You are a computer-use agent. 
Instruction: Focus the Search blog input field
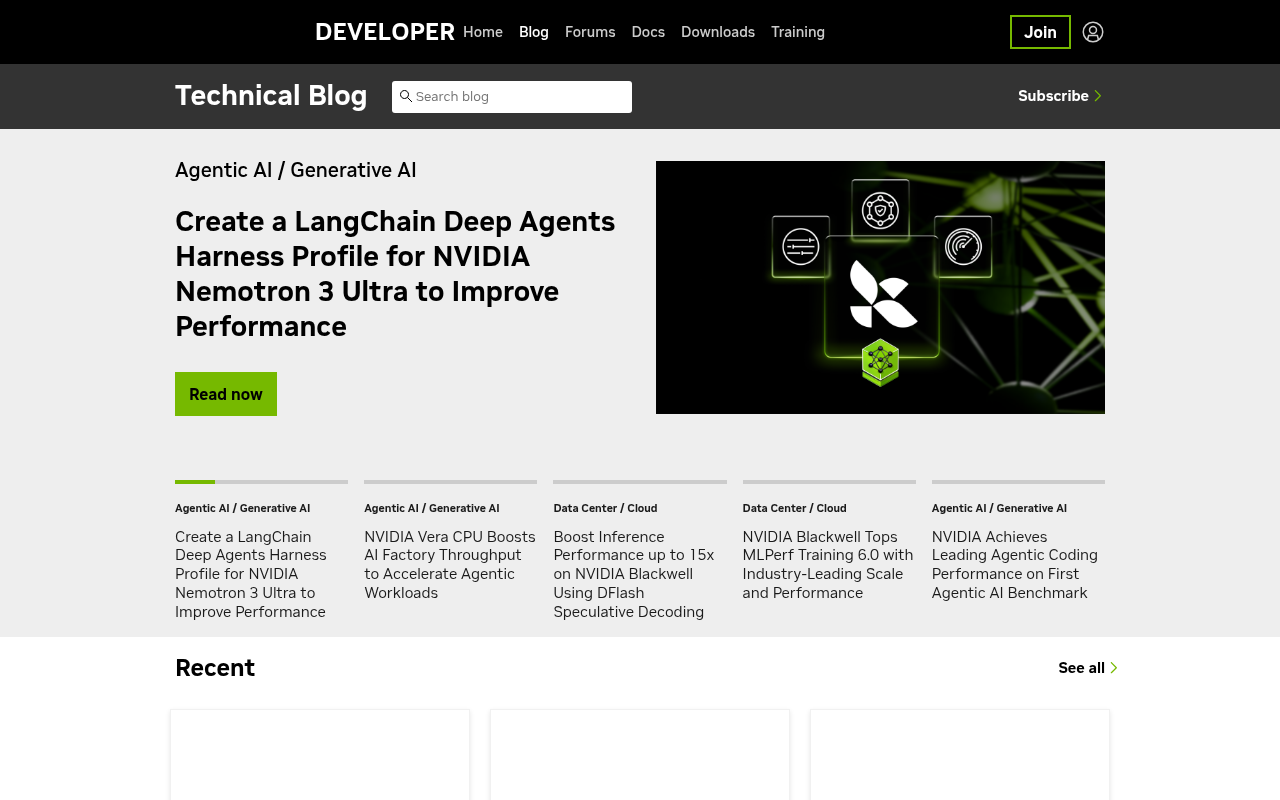[x=512, y=97]
